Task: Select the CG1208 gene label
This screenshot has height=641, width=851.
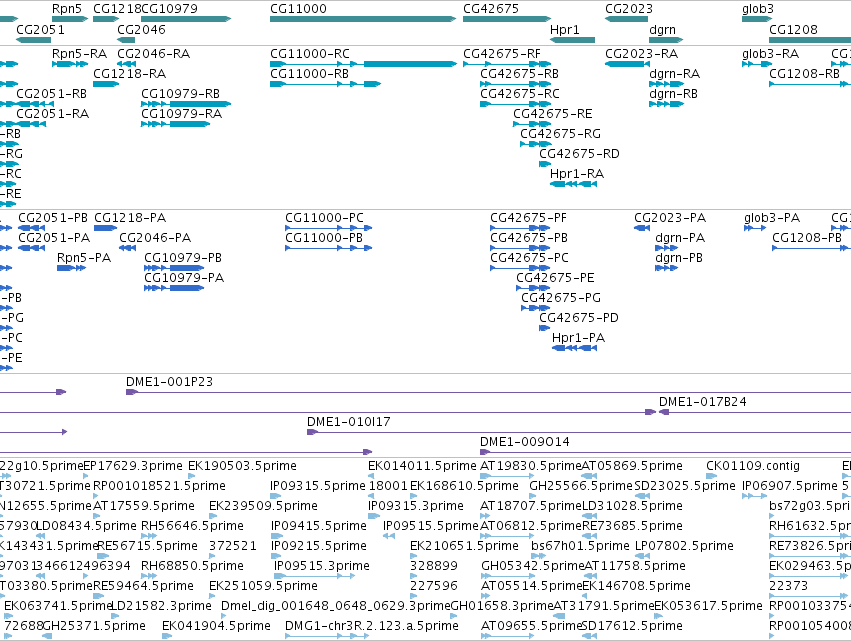Action: coord(793,29)
